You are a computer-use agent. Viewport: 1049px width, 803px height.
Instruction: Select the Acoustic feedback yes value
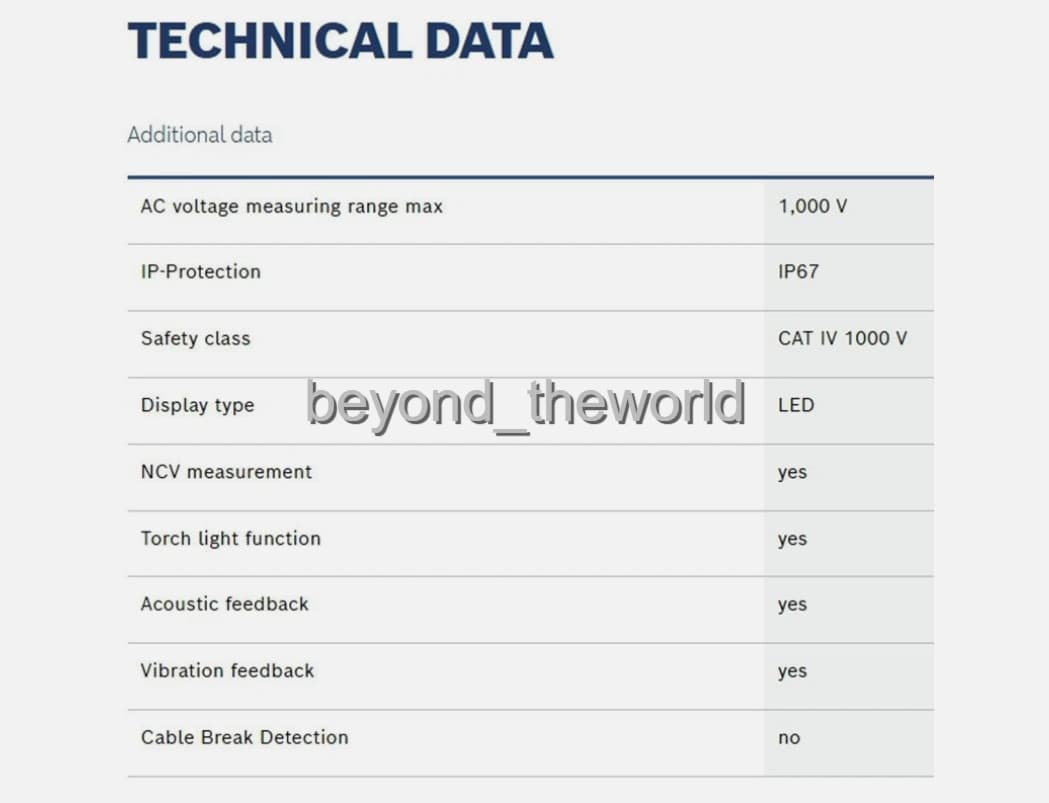click(792, 605)
